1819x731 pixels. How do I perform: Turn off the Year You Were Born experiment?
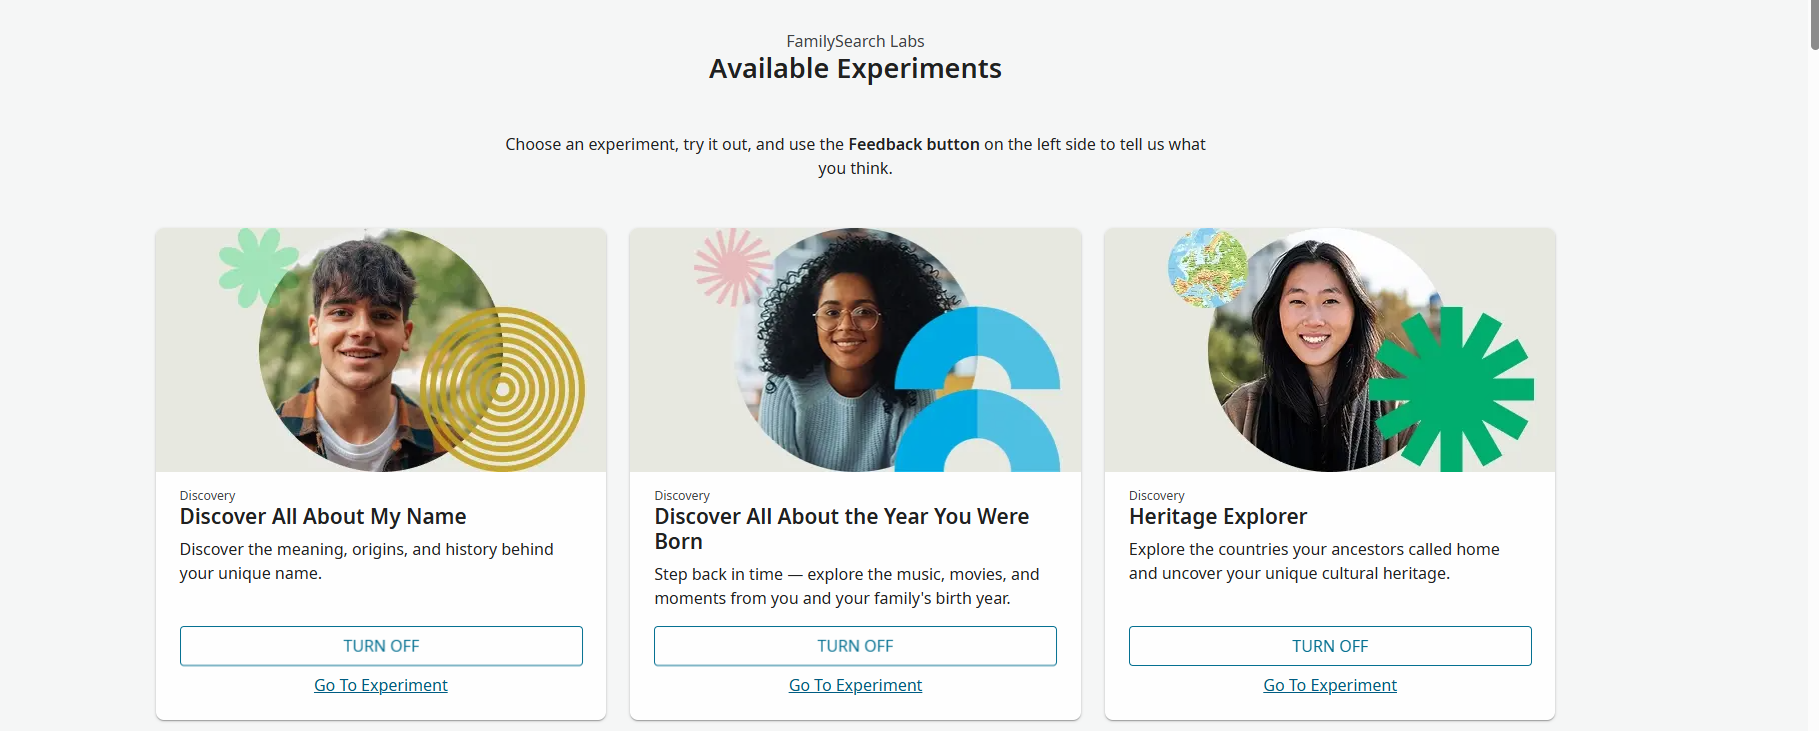point(855,646)
